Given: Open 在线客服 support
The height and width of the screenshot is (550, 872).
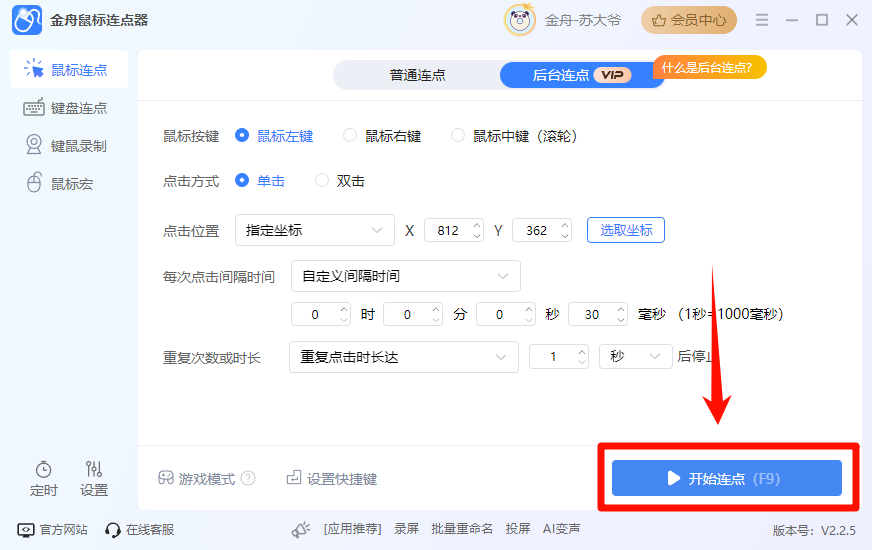Looking at the screenshot, I should pos(140,529).
